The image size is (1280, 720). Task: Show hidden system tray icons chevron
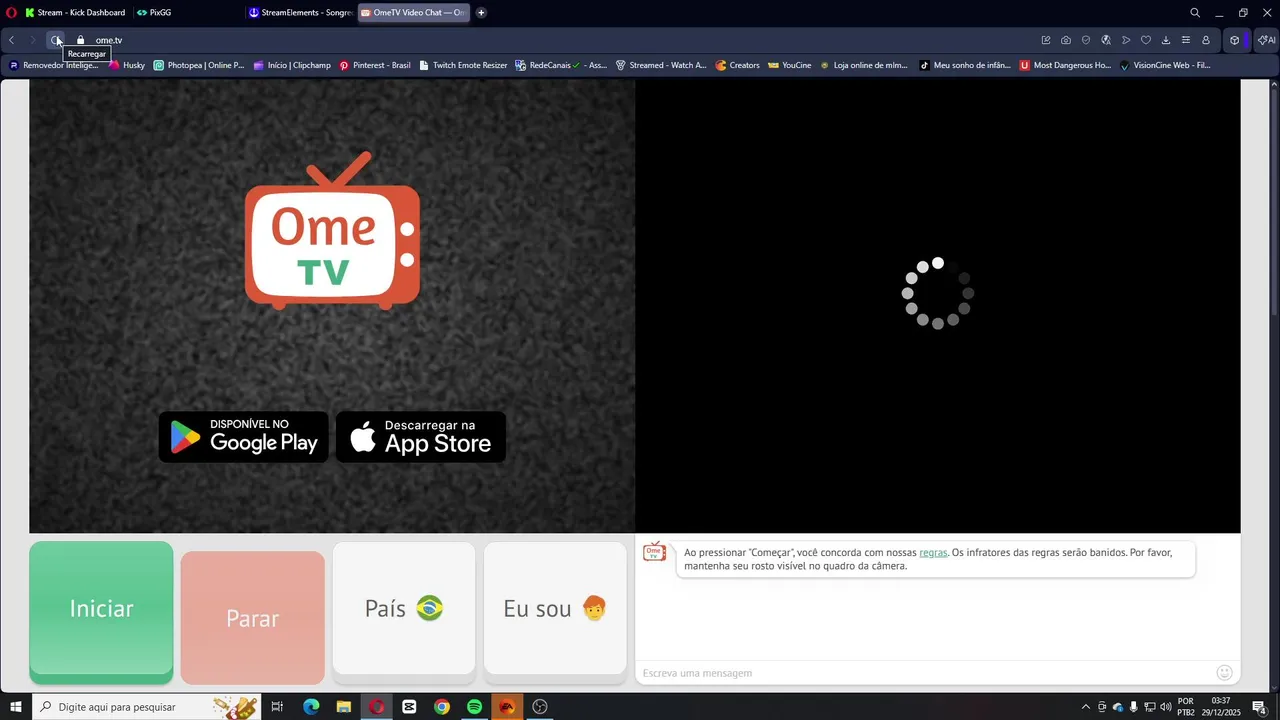click(x=1086, y=707)
